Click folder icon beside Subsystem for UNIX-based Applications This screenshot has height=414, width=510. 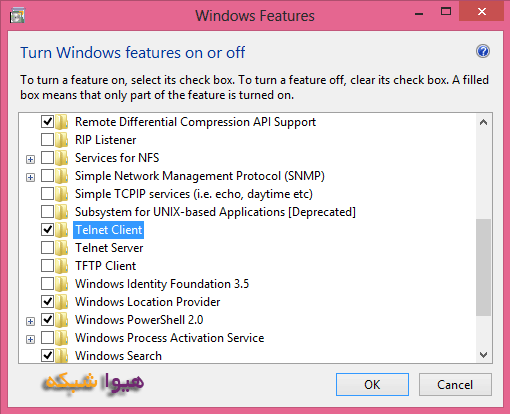tap(62, 212)
